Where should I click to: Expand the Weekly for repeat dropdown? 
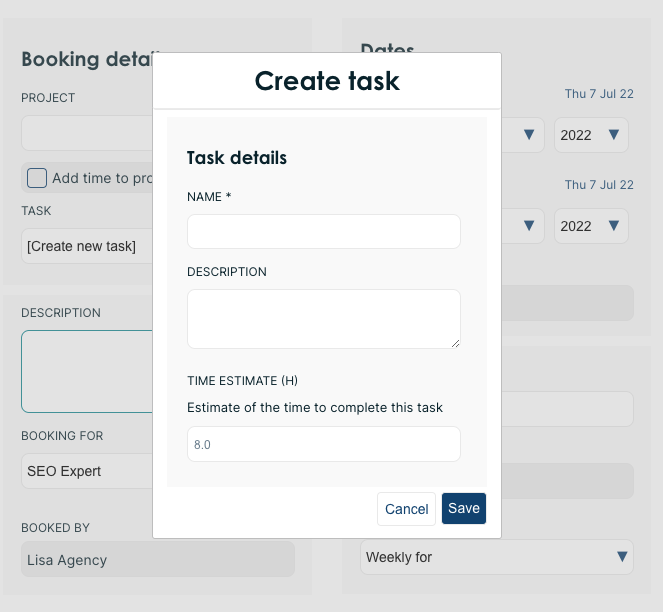pos(496,557)
